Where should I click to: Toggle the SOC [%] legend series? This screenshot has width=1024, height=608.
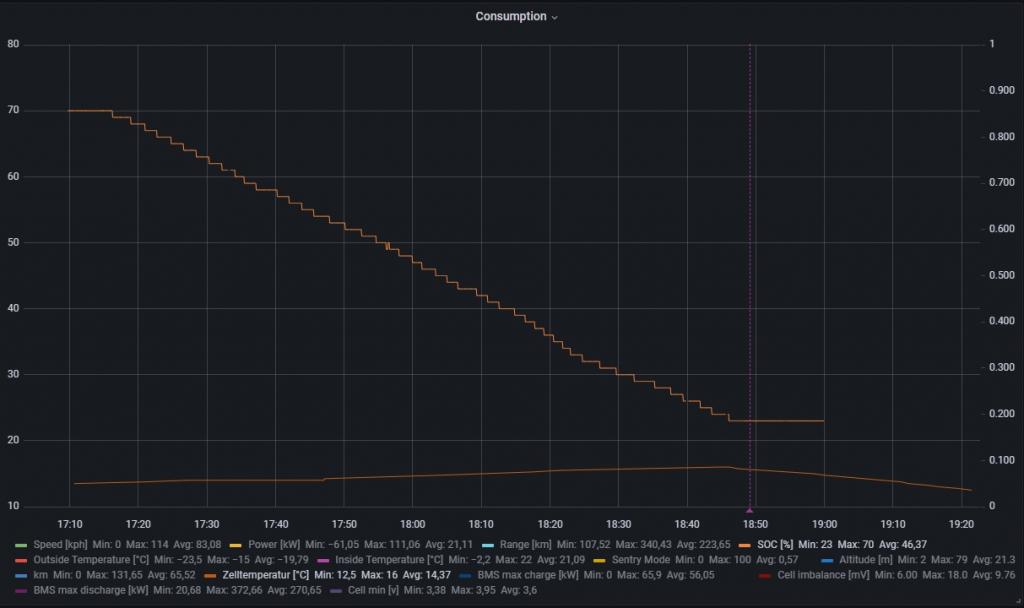click(x=775, y=544)
